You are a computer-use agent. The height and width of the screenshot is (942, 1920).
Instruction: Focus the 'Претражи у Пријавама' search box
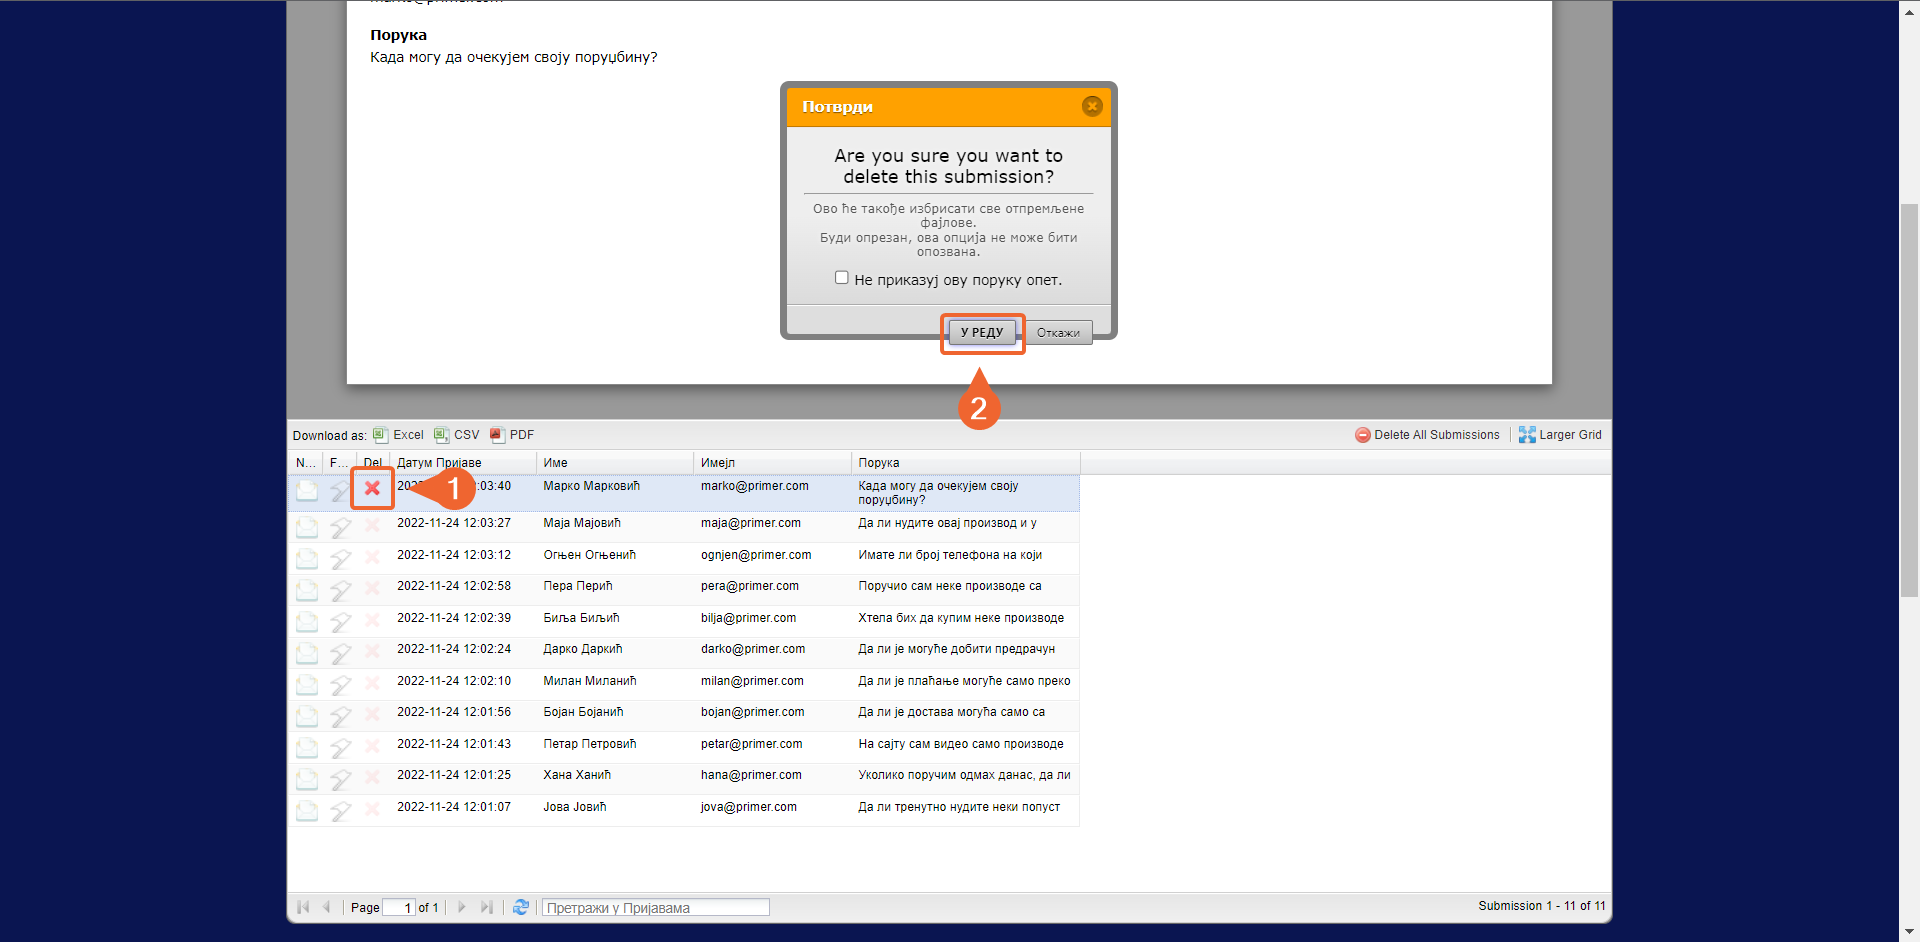[x=656, y=907]
